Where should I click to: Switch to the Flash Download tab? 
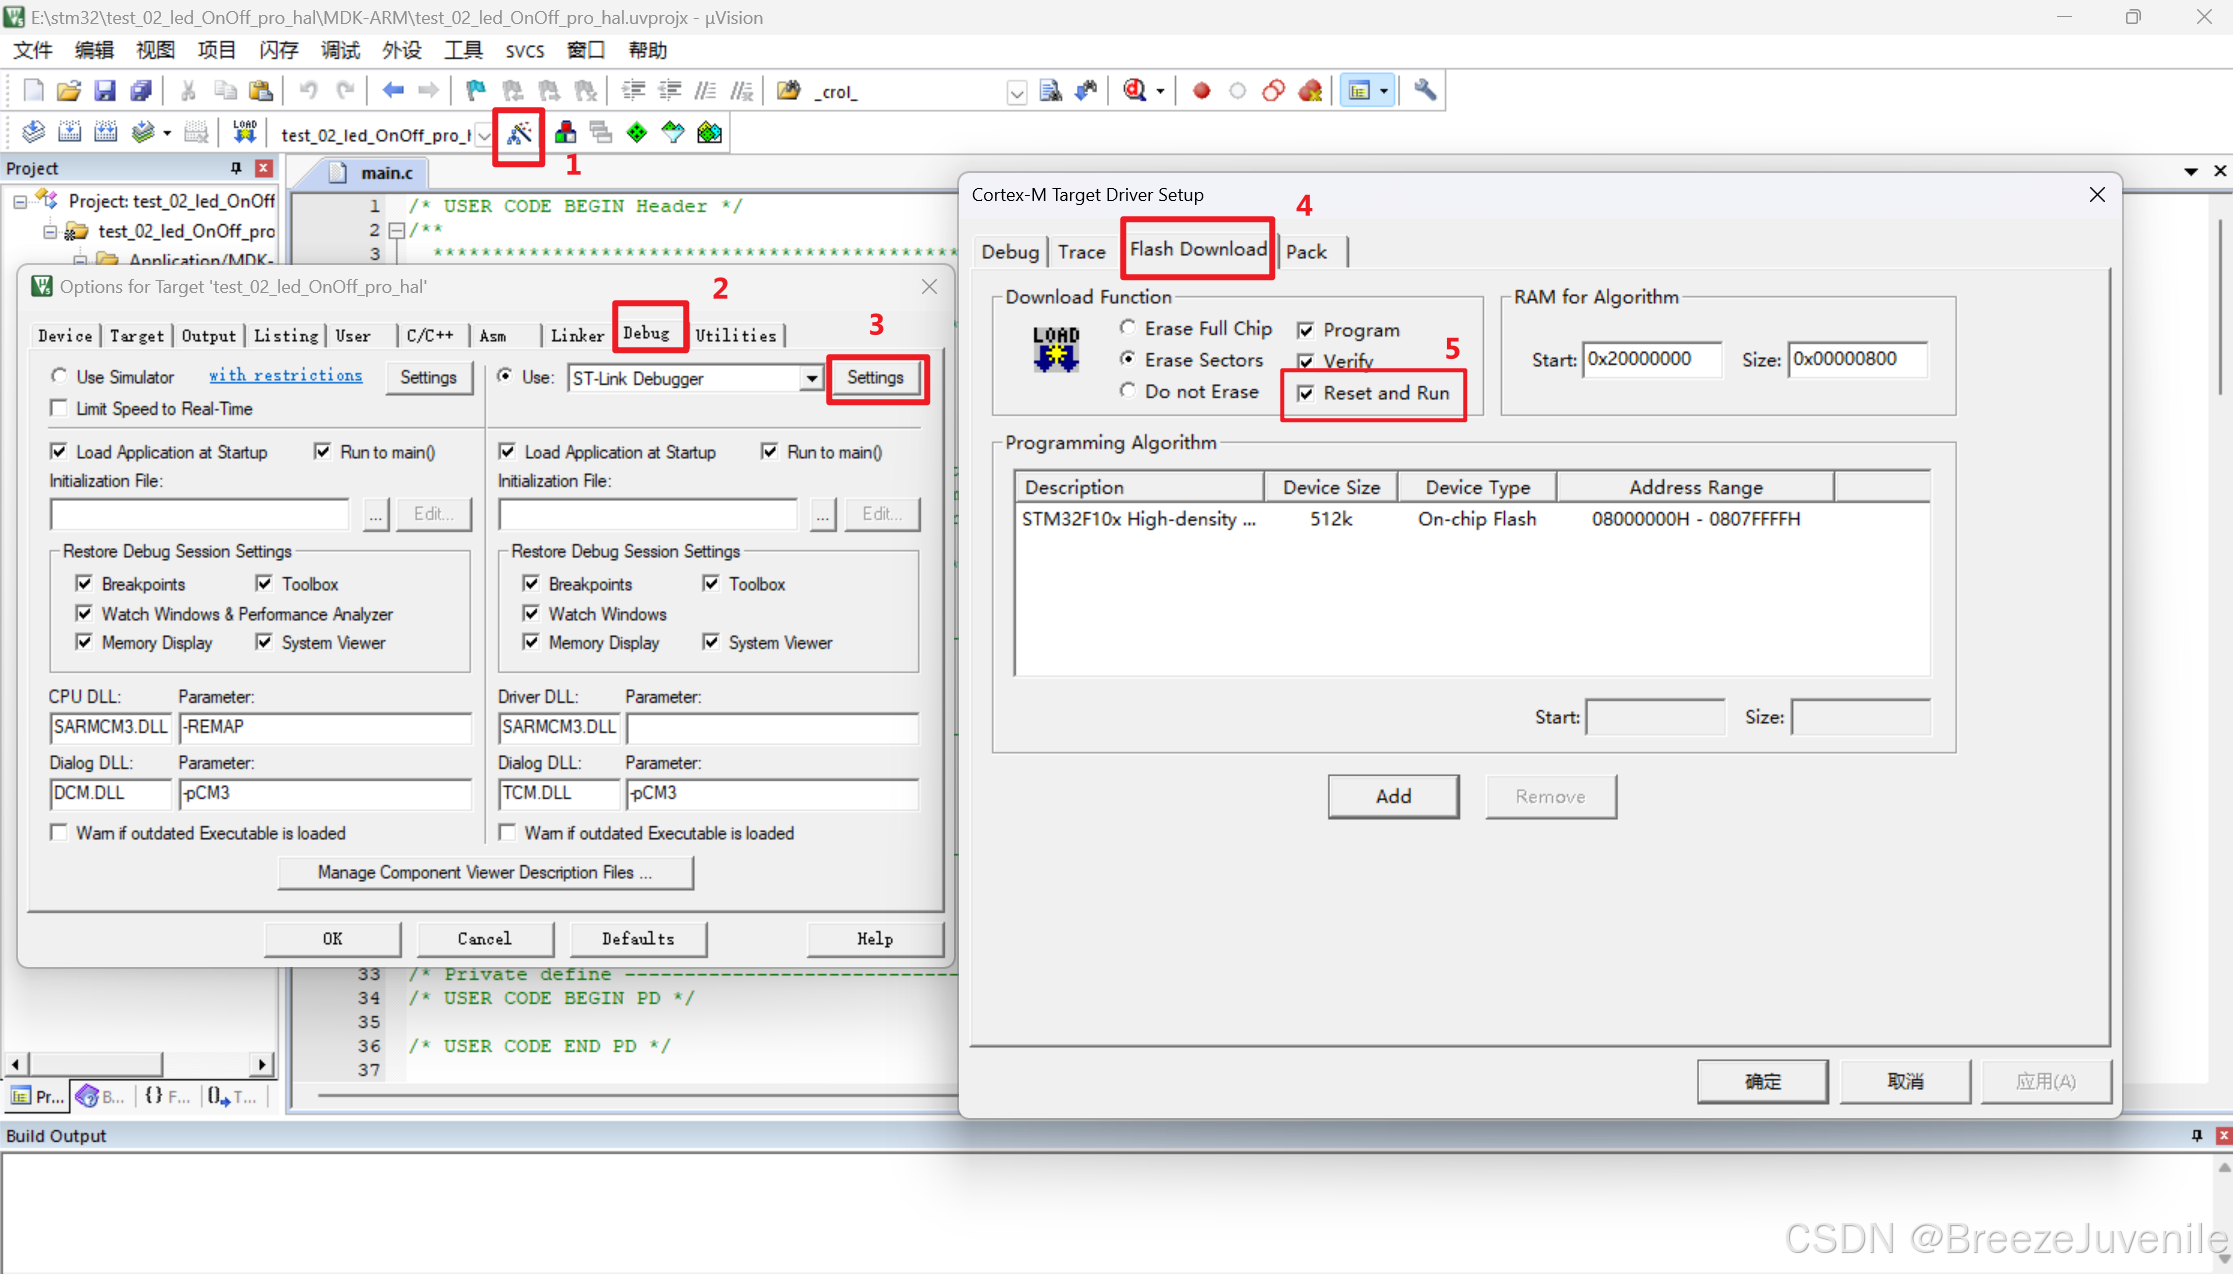(x=1197, y=249)
